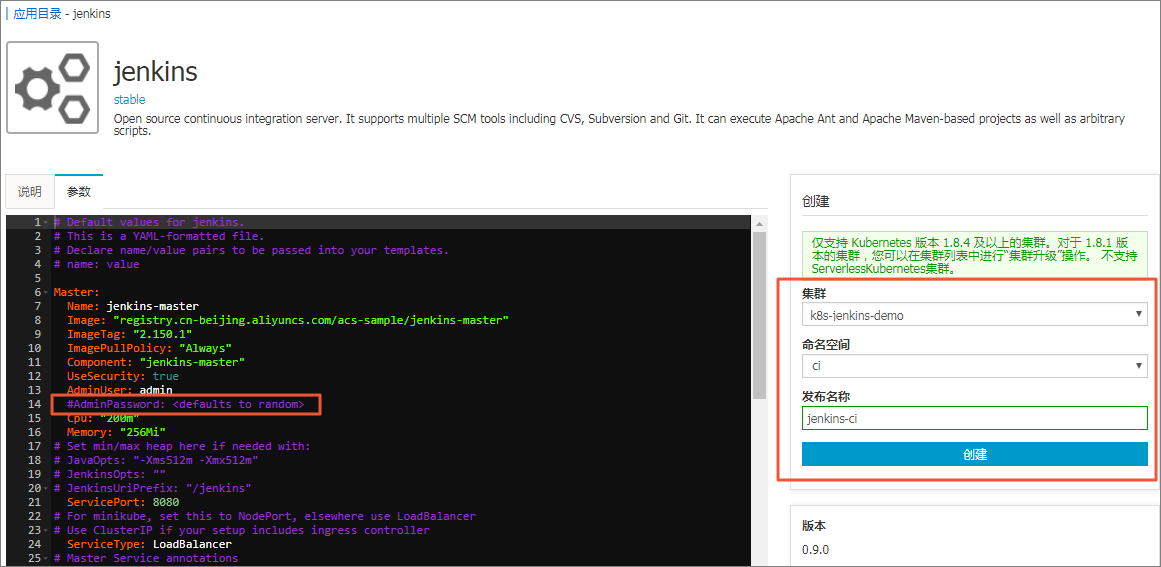Open the 集群 dropdown showing k8s-jenkins-demo
Viewport: 1161px width, 567px height.
pos(974,315)
